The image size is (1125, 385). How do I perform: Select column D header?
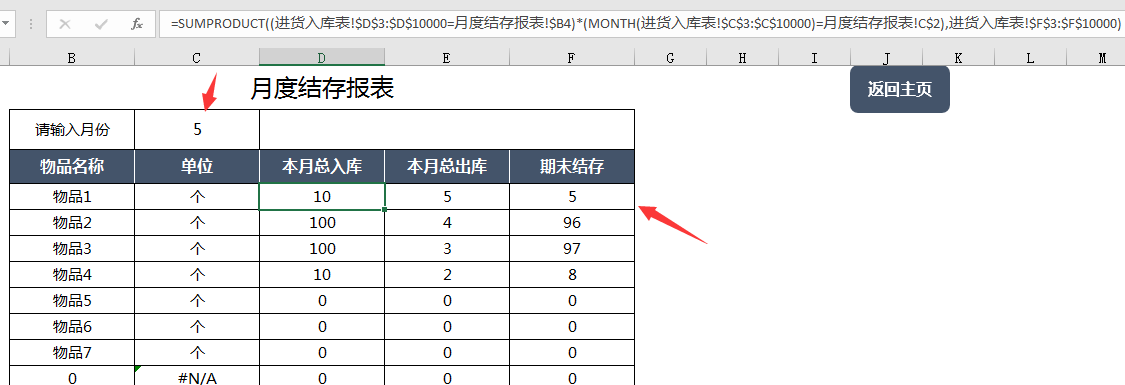(322, 58)
